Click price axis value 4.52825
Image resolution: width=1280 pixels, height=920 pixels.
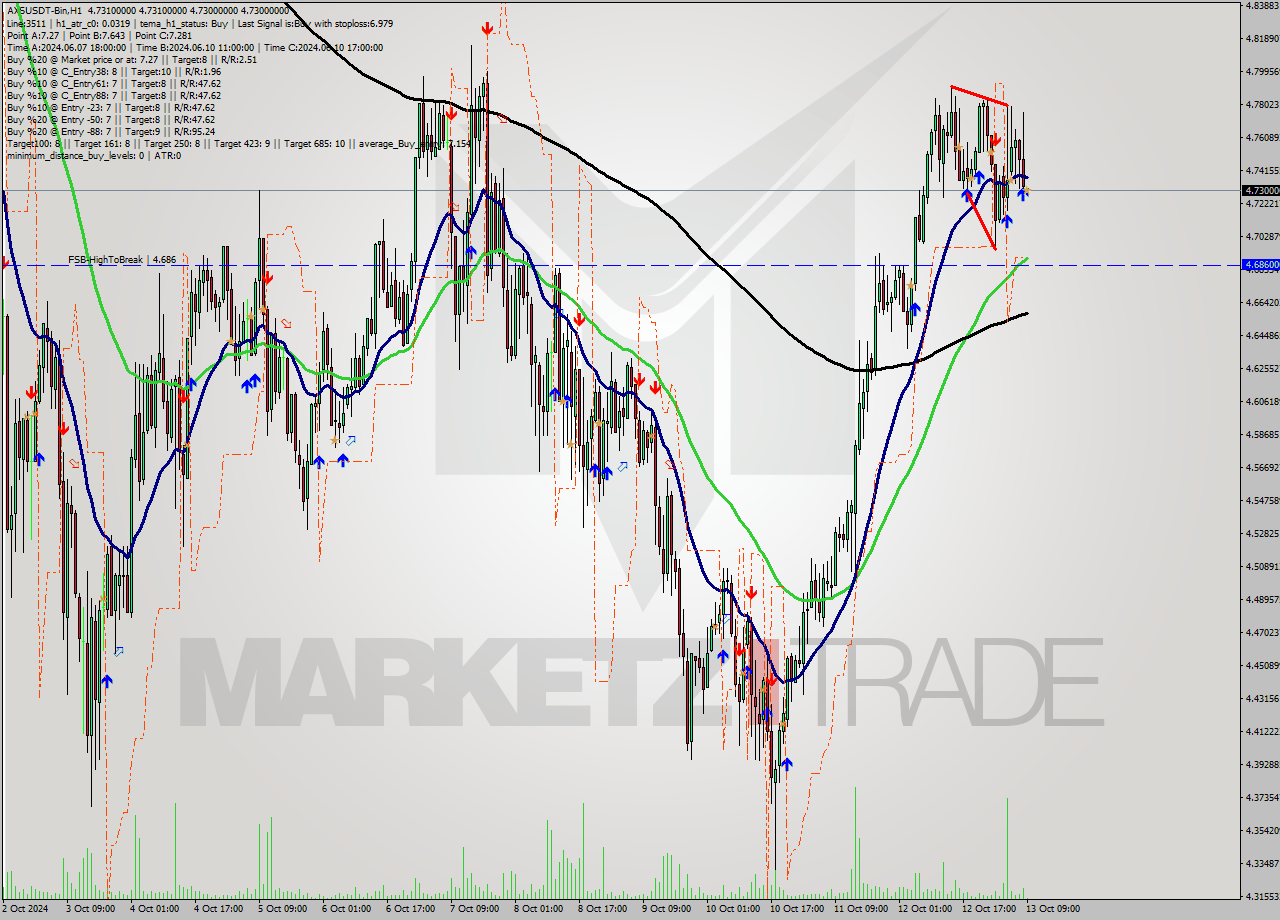[1262, 533]
